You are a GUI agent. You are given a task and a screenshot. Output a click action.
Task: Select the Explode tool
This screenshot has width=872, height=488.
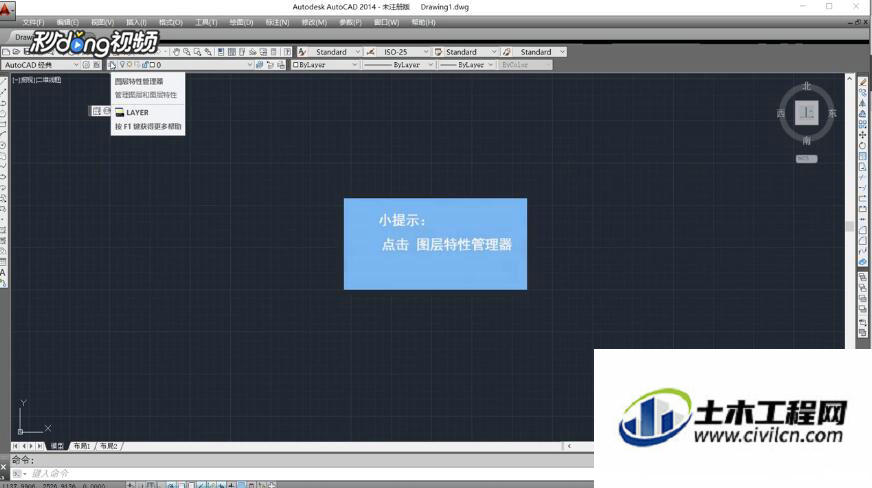(x=863, y=262)
